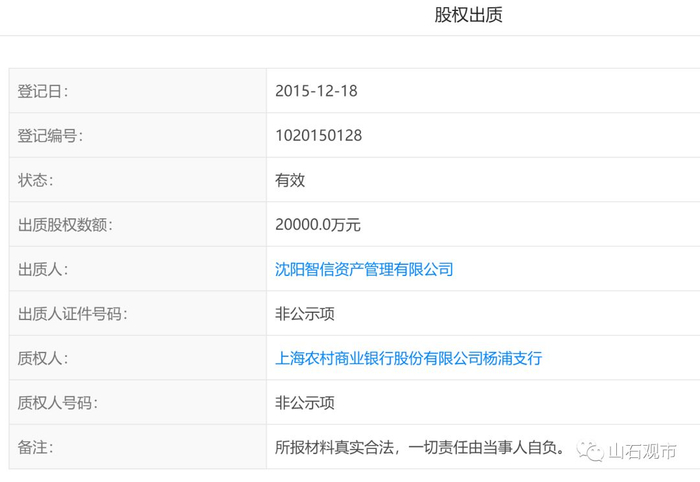This screenshot has width=700, height=482.
Task: Click the 备注 label
Action: pos(35,447)
